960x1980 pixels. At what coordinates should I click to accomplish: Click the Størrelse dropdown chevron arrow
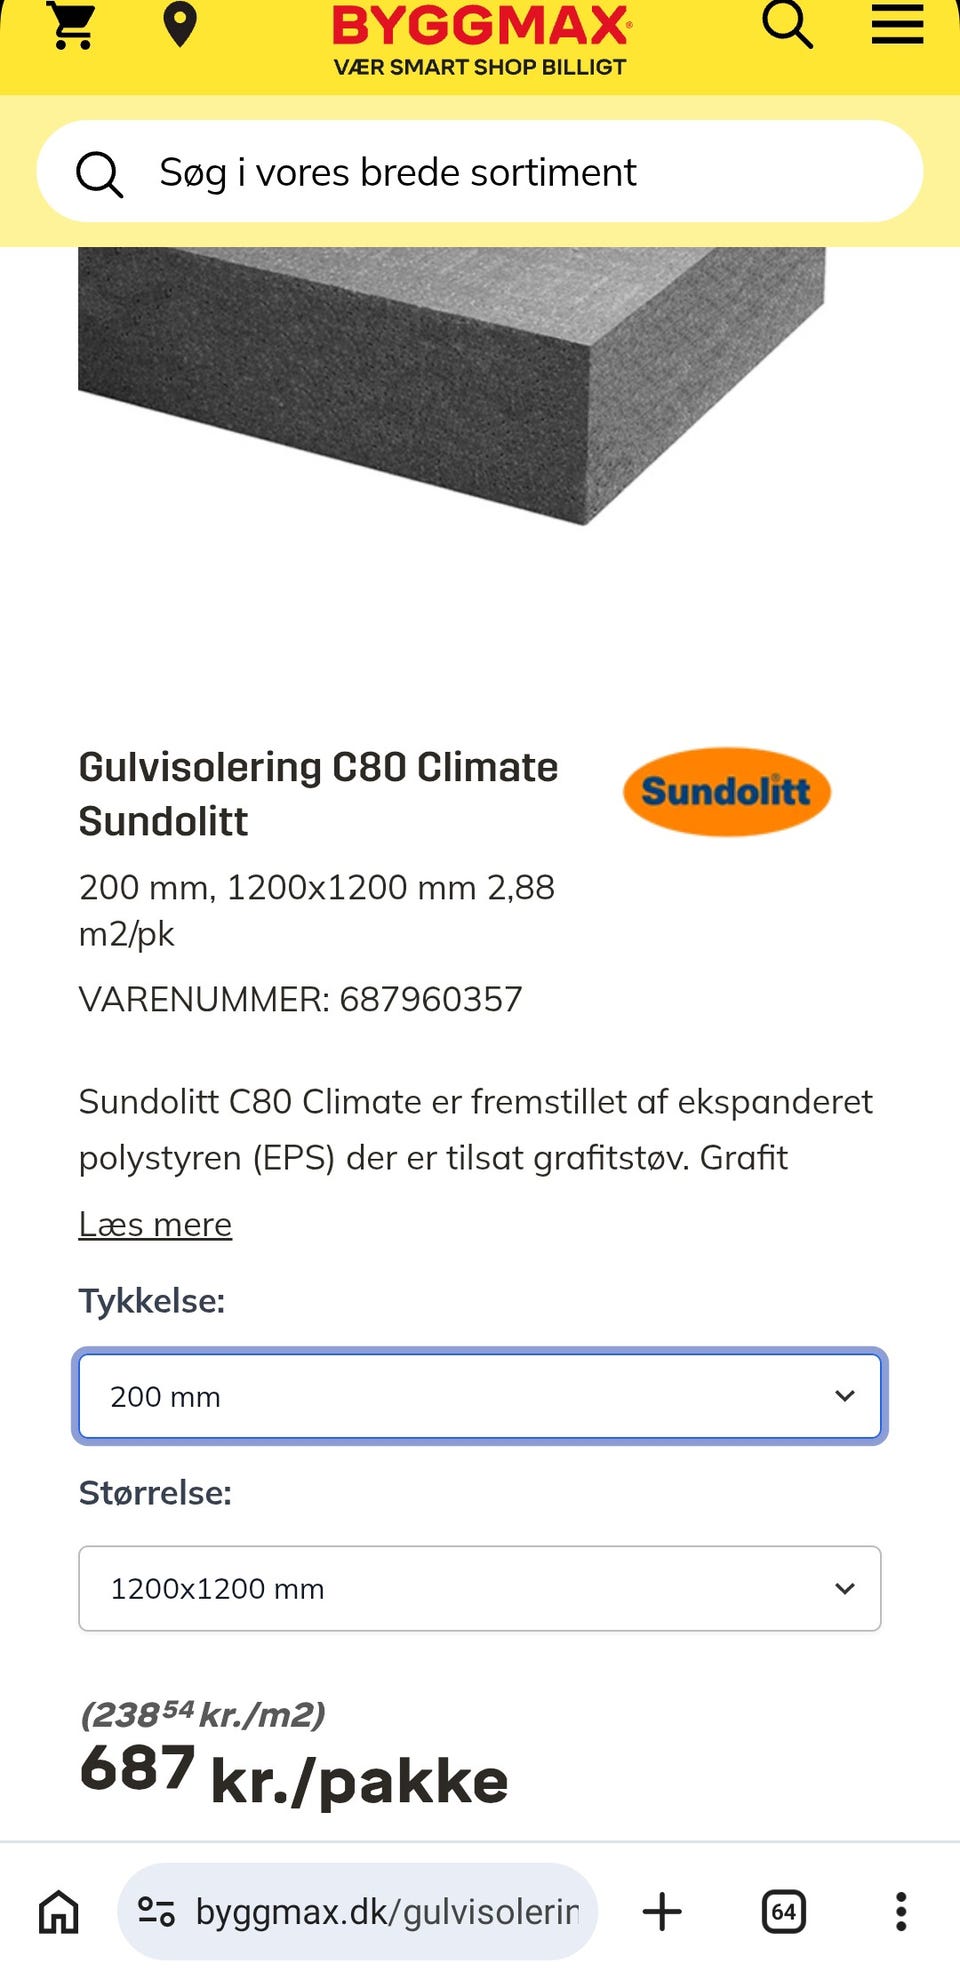click(x=845, y=1588)
